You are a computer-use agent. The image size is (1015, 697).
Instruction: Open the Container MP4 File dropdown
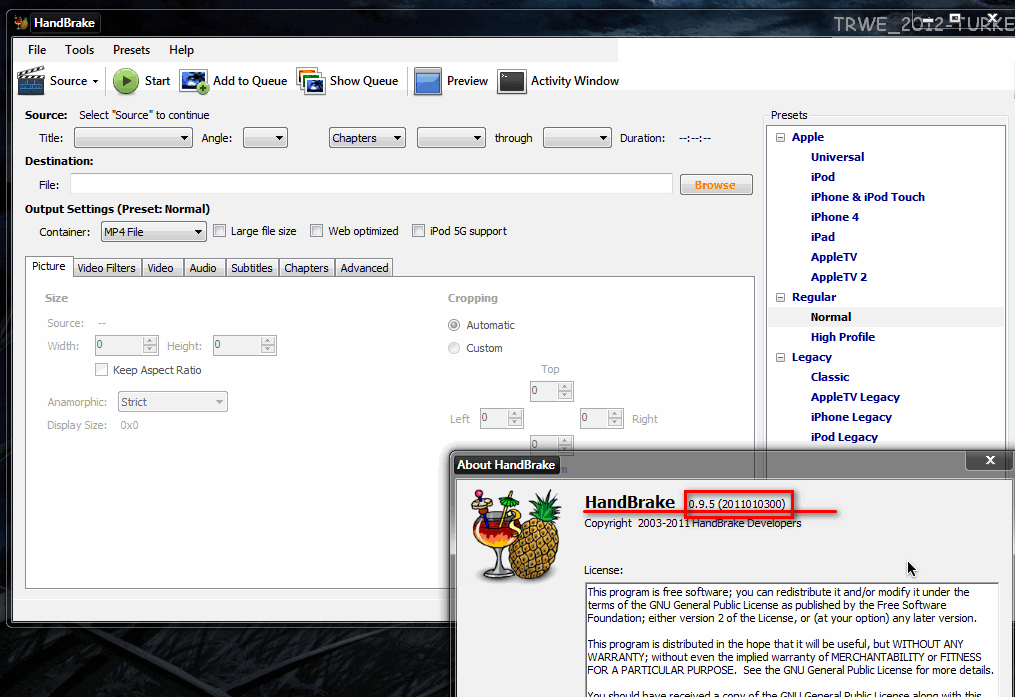pos(153,232)
